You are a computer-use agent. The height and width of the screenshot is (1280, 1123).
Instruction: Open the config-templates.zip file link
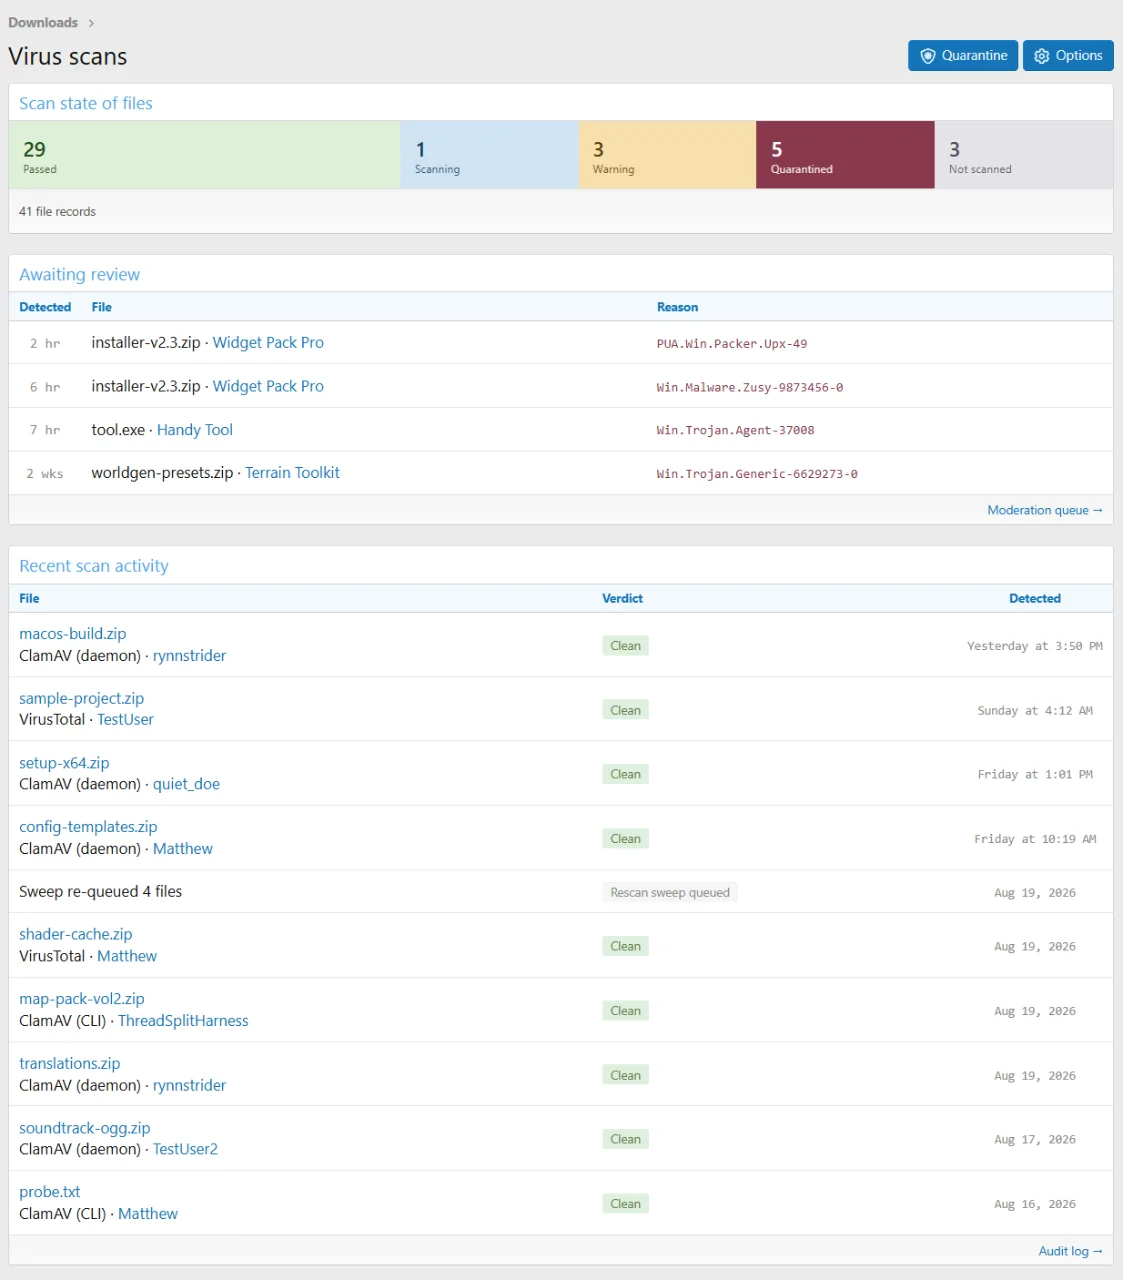tap(88, 826)
